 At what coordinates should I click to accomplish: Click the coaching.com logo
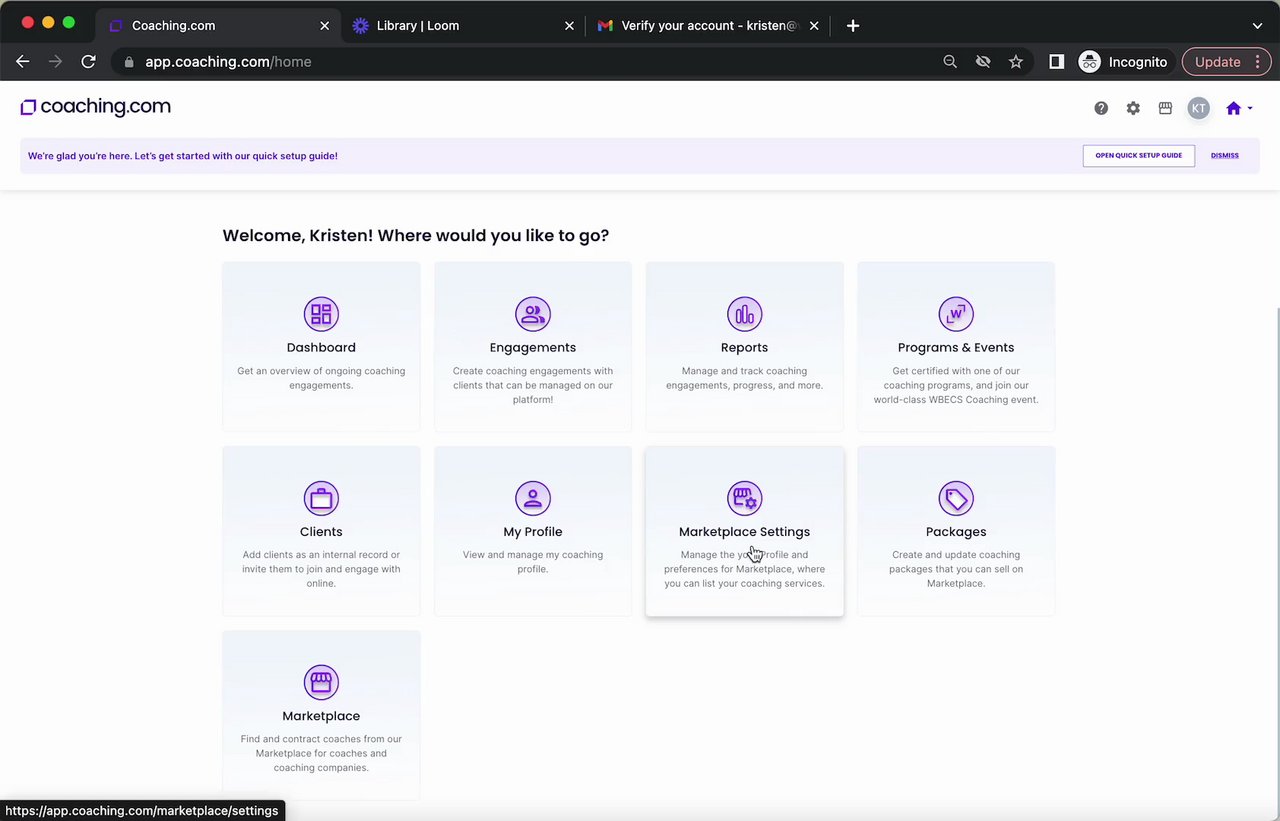pyautogui.click(x=96, y=107)
